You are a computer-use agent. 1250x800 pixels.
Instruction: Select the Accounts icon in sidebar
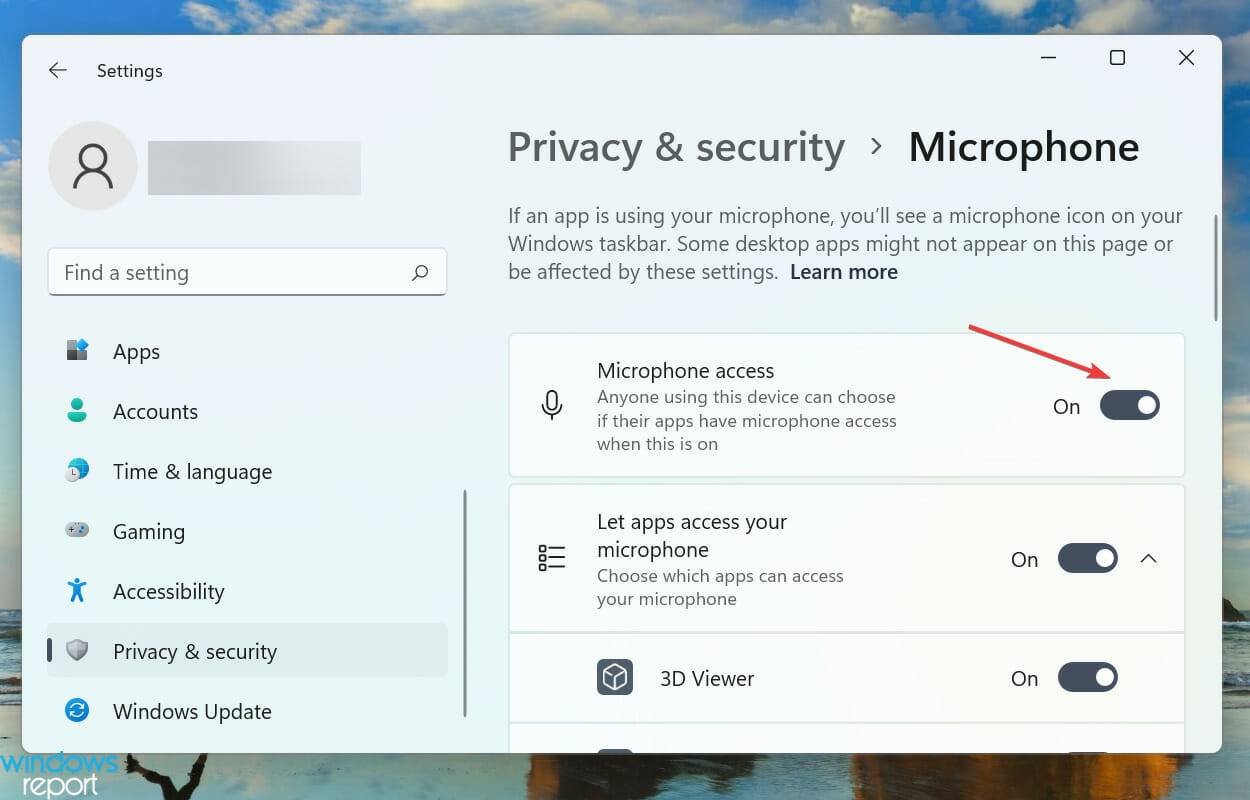point(76,411)
